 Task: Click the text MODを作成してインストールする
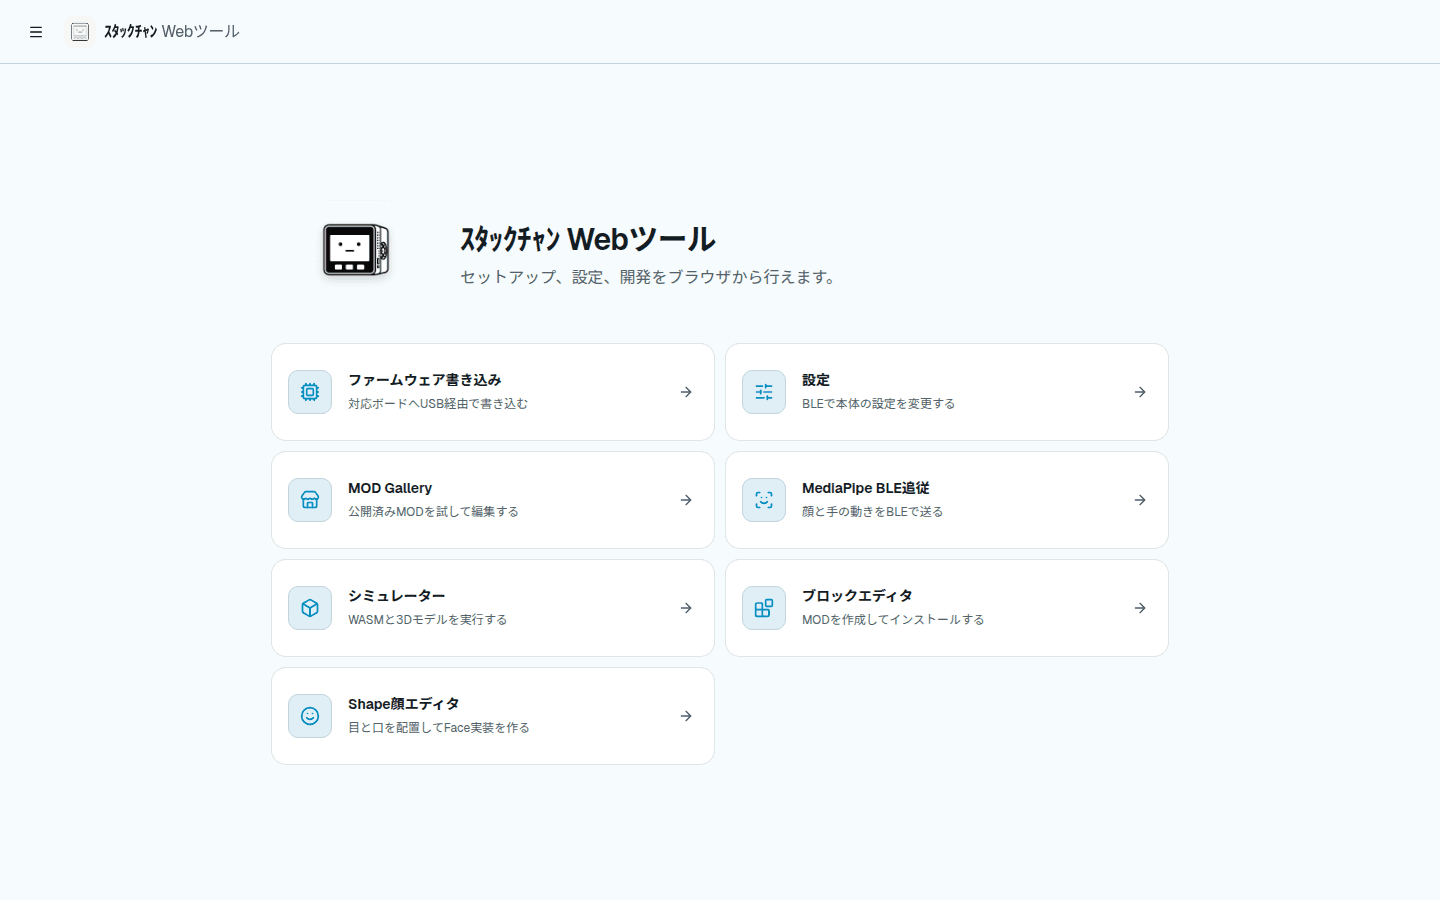click(893, 620)
